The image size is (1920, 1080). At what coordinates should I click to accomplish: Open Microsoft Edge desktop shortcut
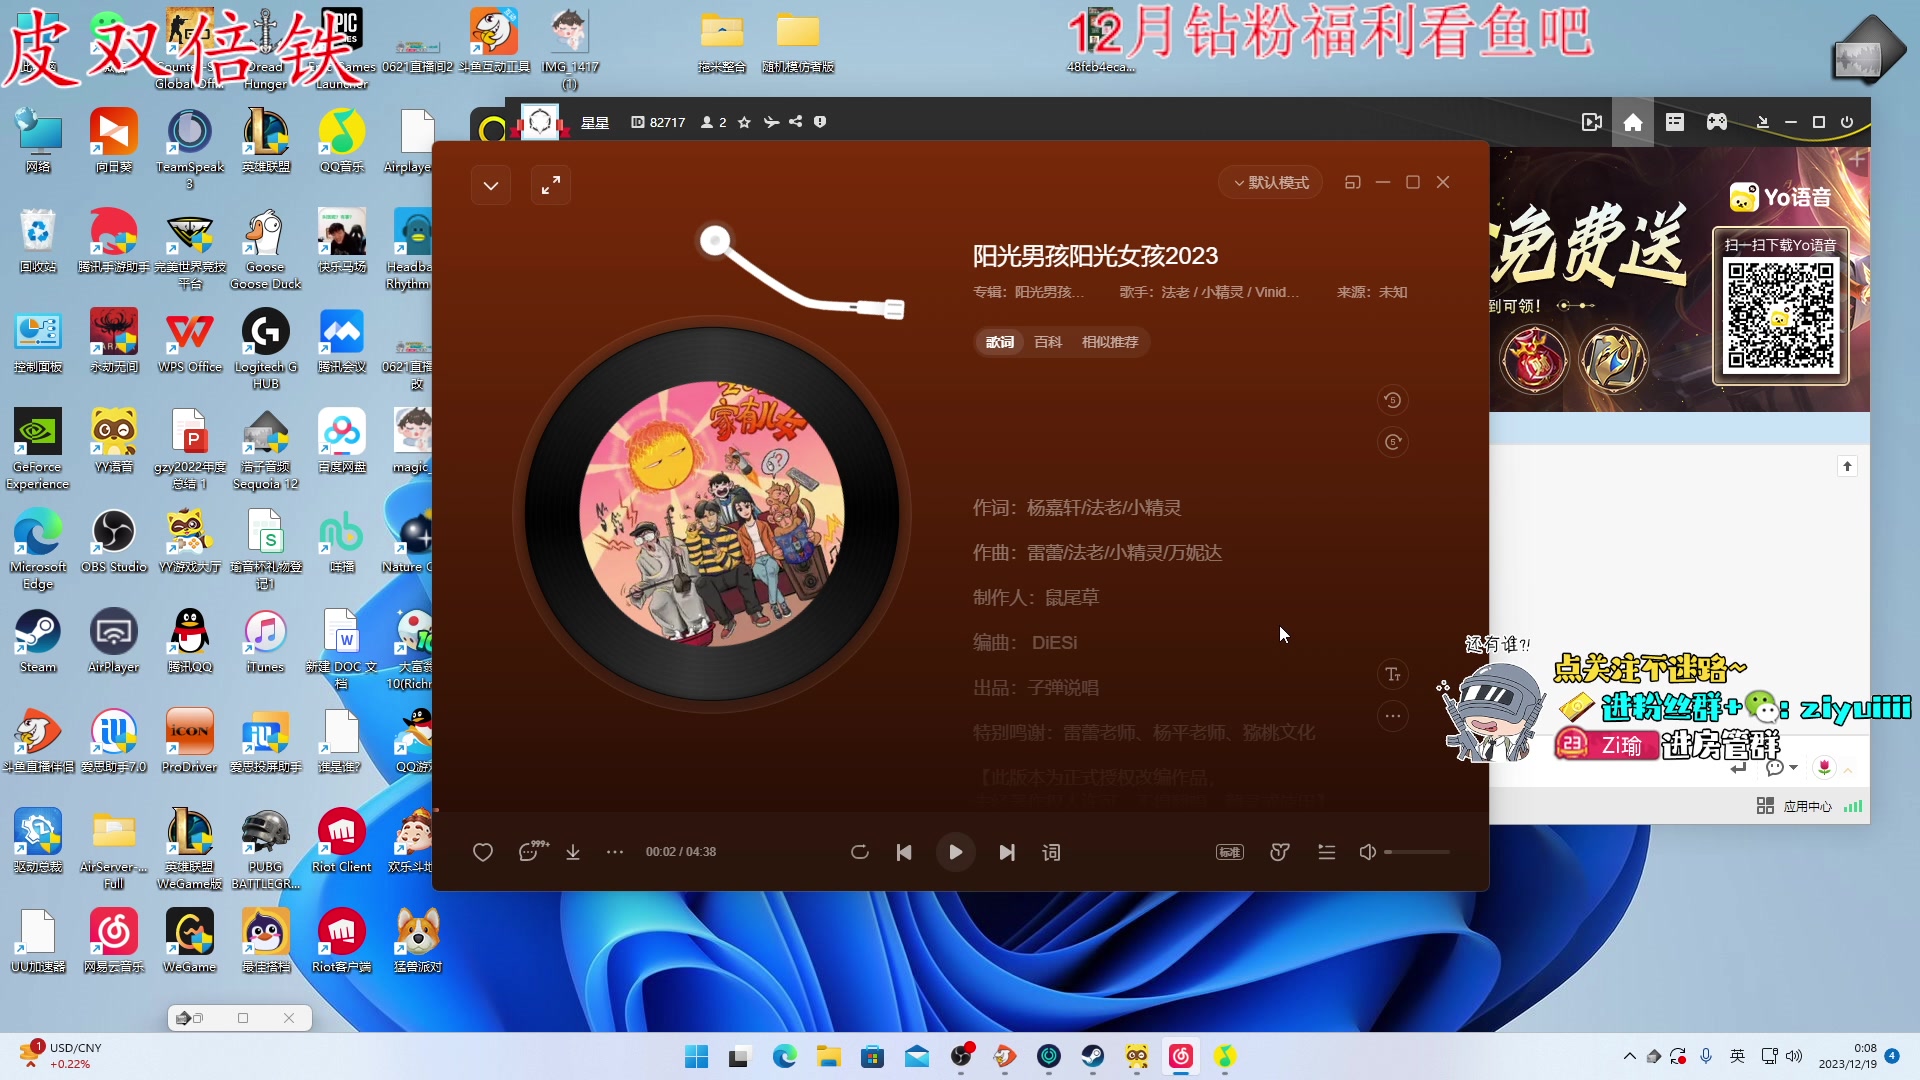38,549
